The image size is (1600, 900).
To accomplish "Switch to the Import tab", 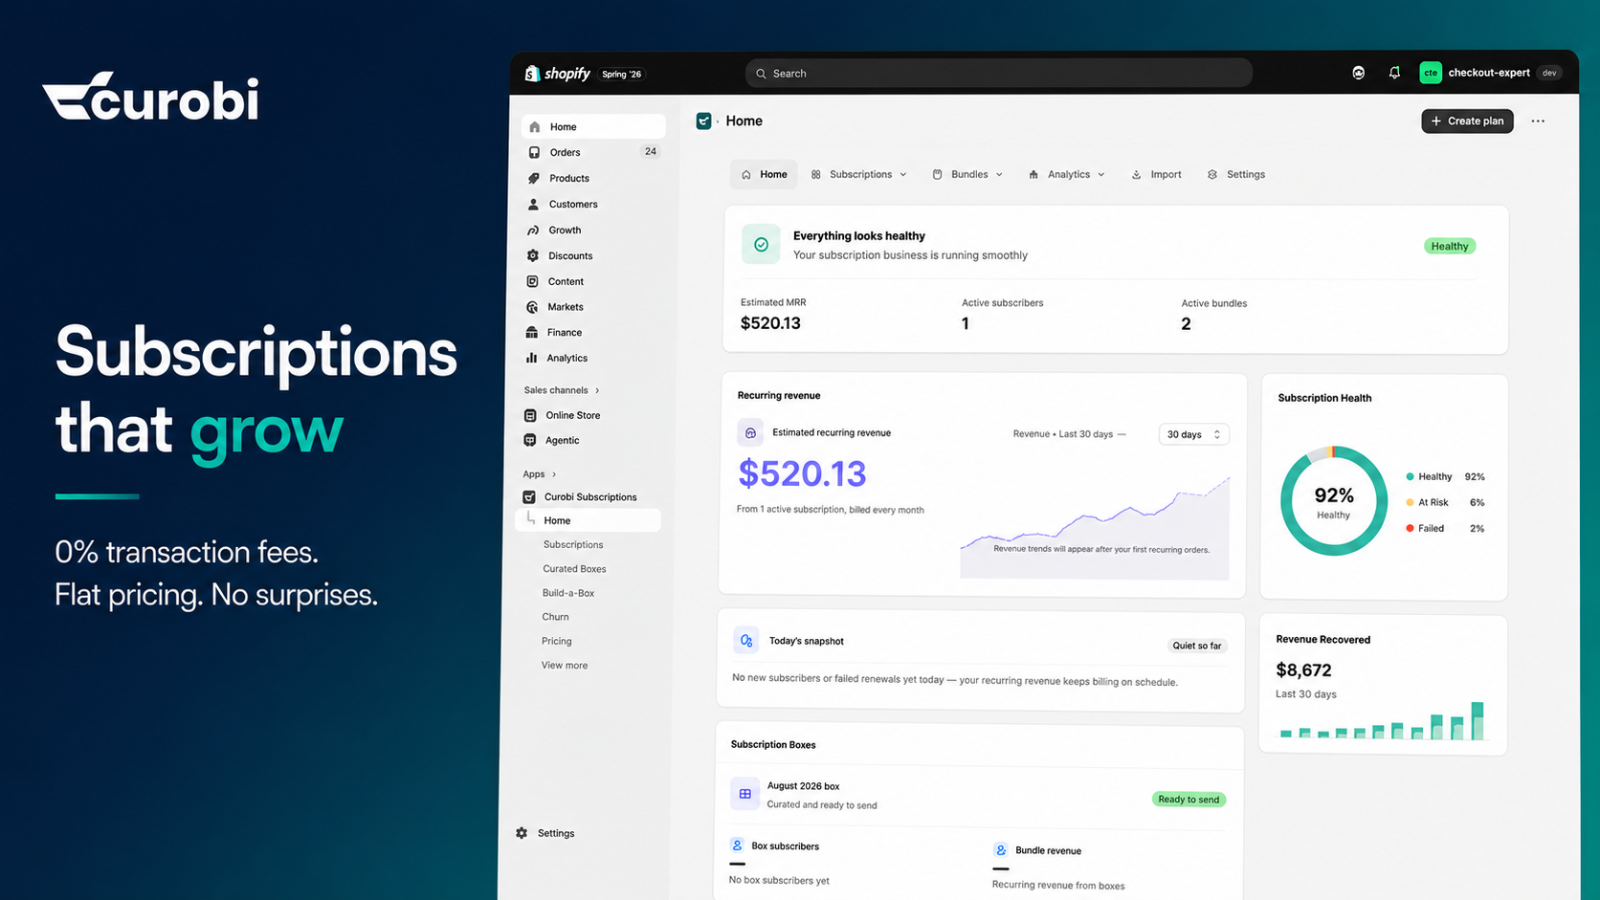I will (x=1156, y=174).
